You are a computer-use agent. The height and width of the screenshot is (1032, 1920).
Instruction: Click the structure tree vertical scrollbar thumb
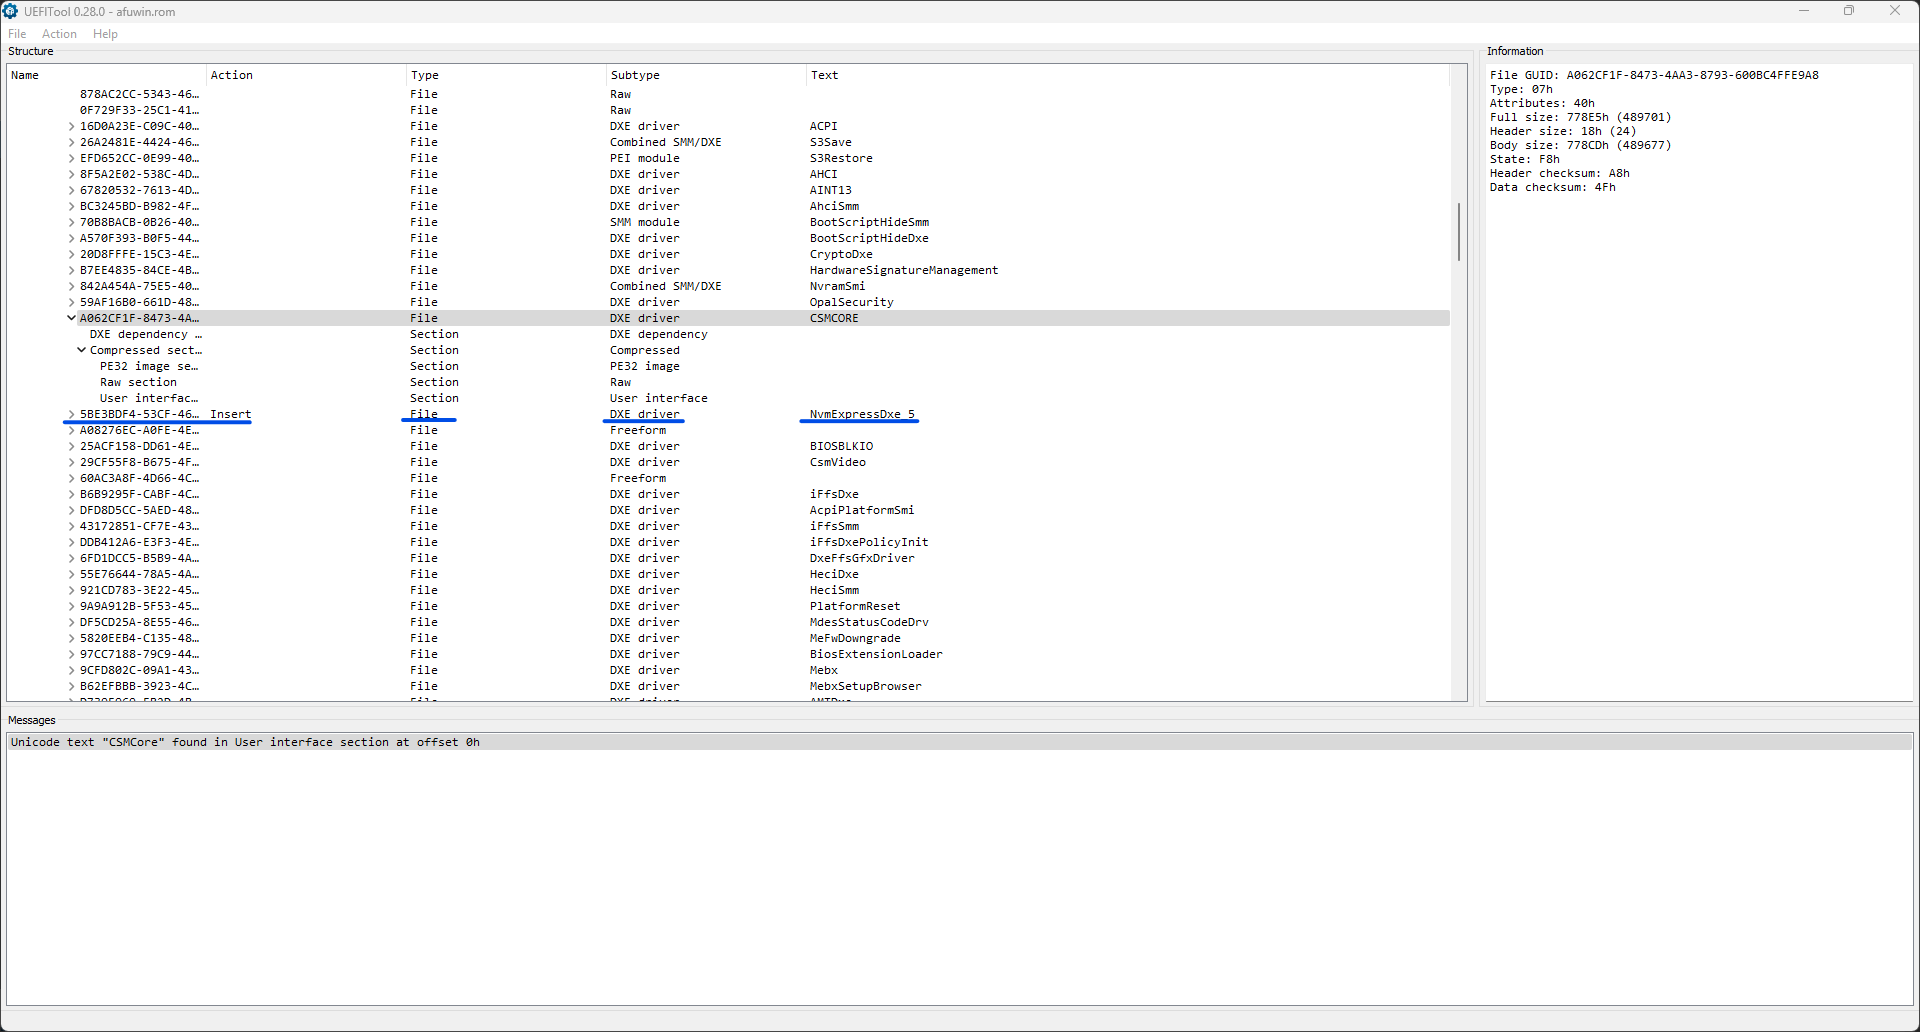click(1459, 232)
